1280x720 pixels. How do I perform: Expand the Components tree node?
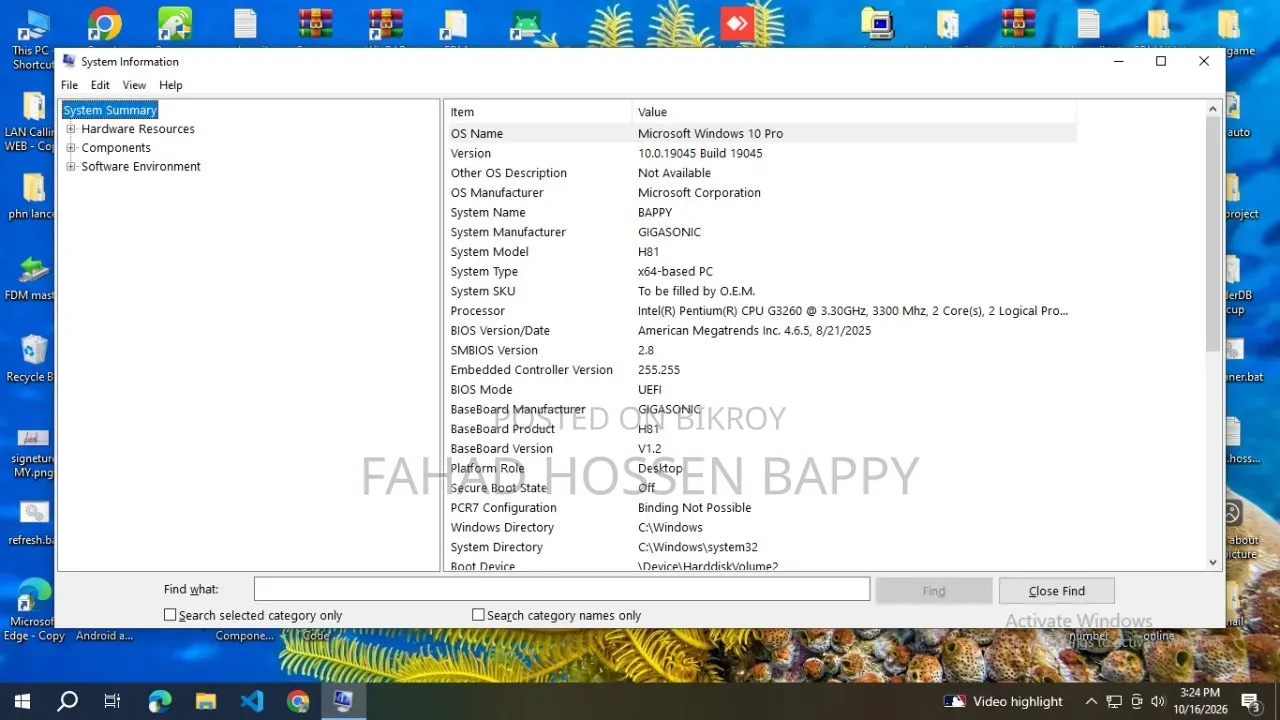click(x=71, y=148)
